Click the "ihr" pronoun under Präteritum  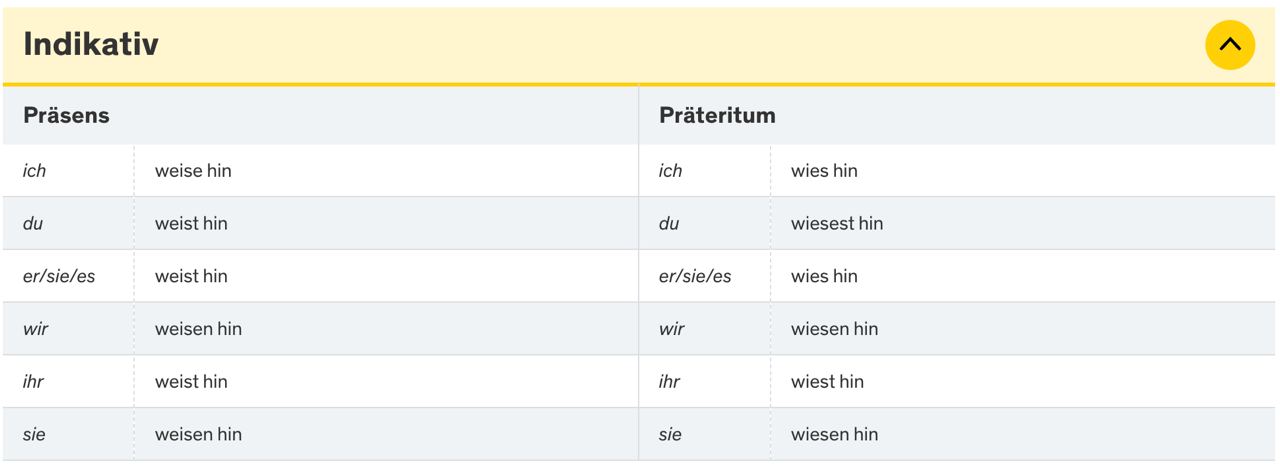point(670,382)
